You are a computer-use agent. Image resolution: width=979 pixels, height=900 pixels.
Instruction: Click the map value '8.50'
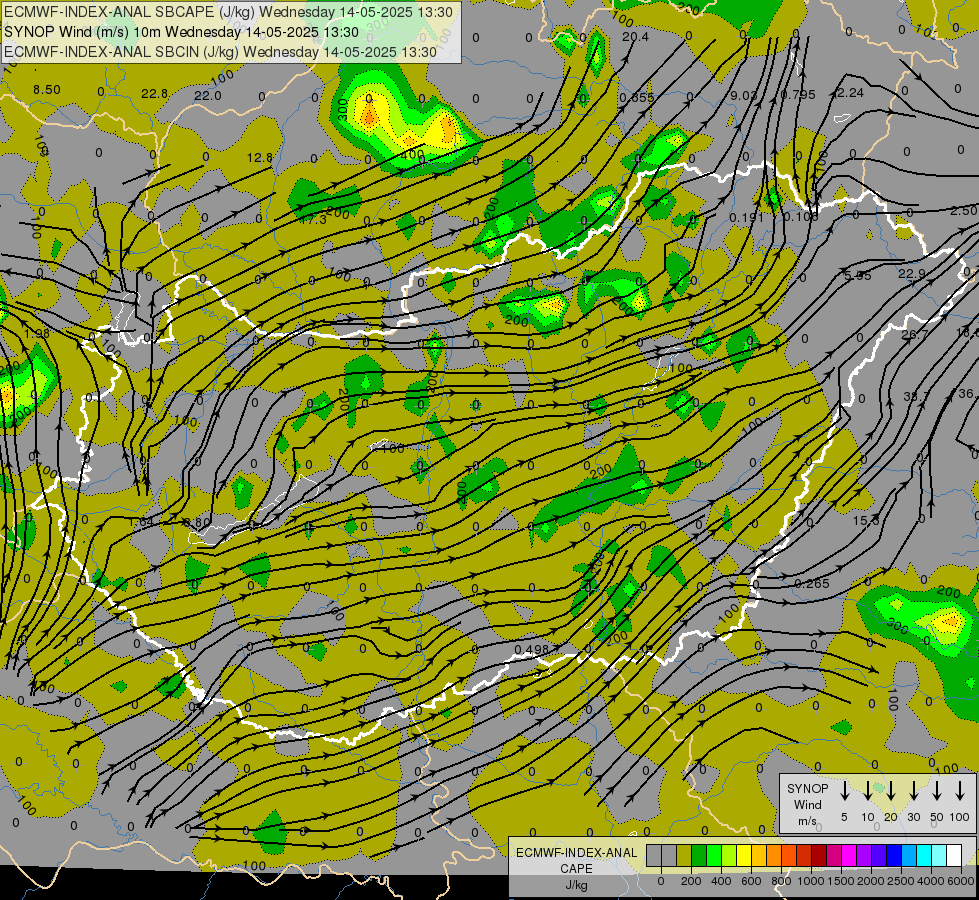pyautogui.click(x=47, y=90)
